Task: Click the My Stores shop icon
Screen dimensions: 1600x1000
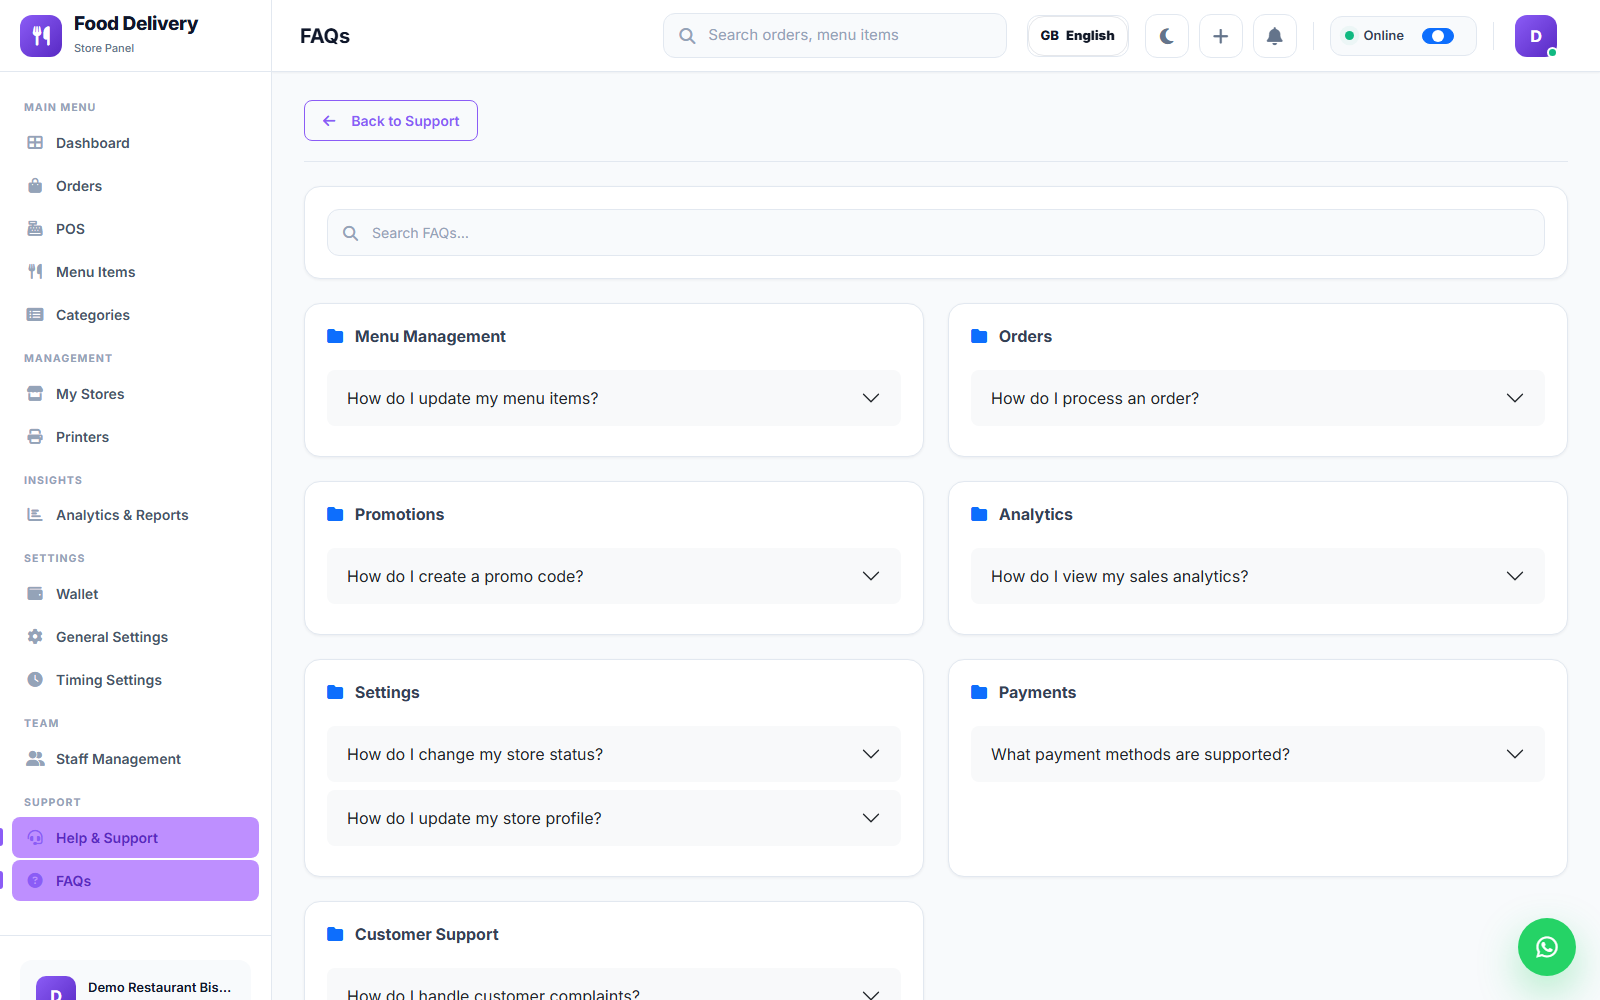Action: 35,394
